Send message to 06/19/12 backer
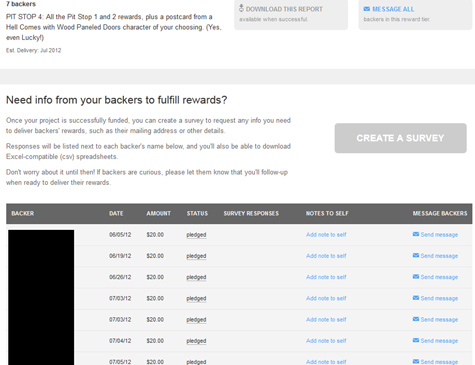The width and height of the screenshot is (475, 365). [439, 256]
